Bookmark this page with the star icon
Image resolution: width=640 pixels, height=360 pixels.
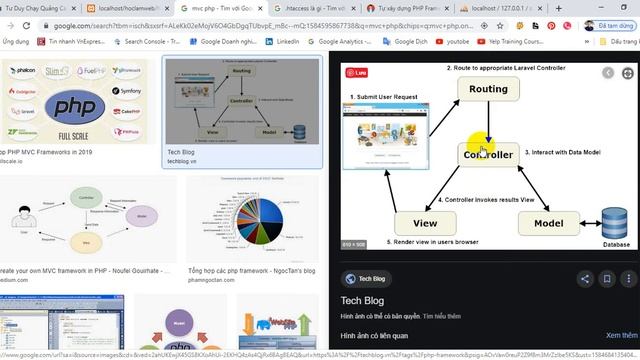(x=500, y=26)
